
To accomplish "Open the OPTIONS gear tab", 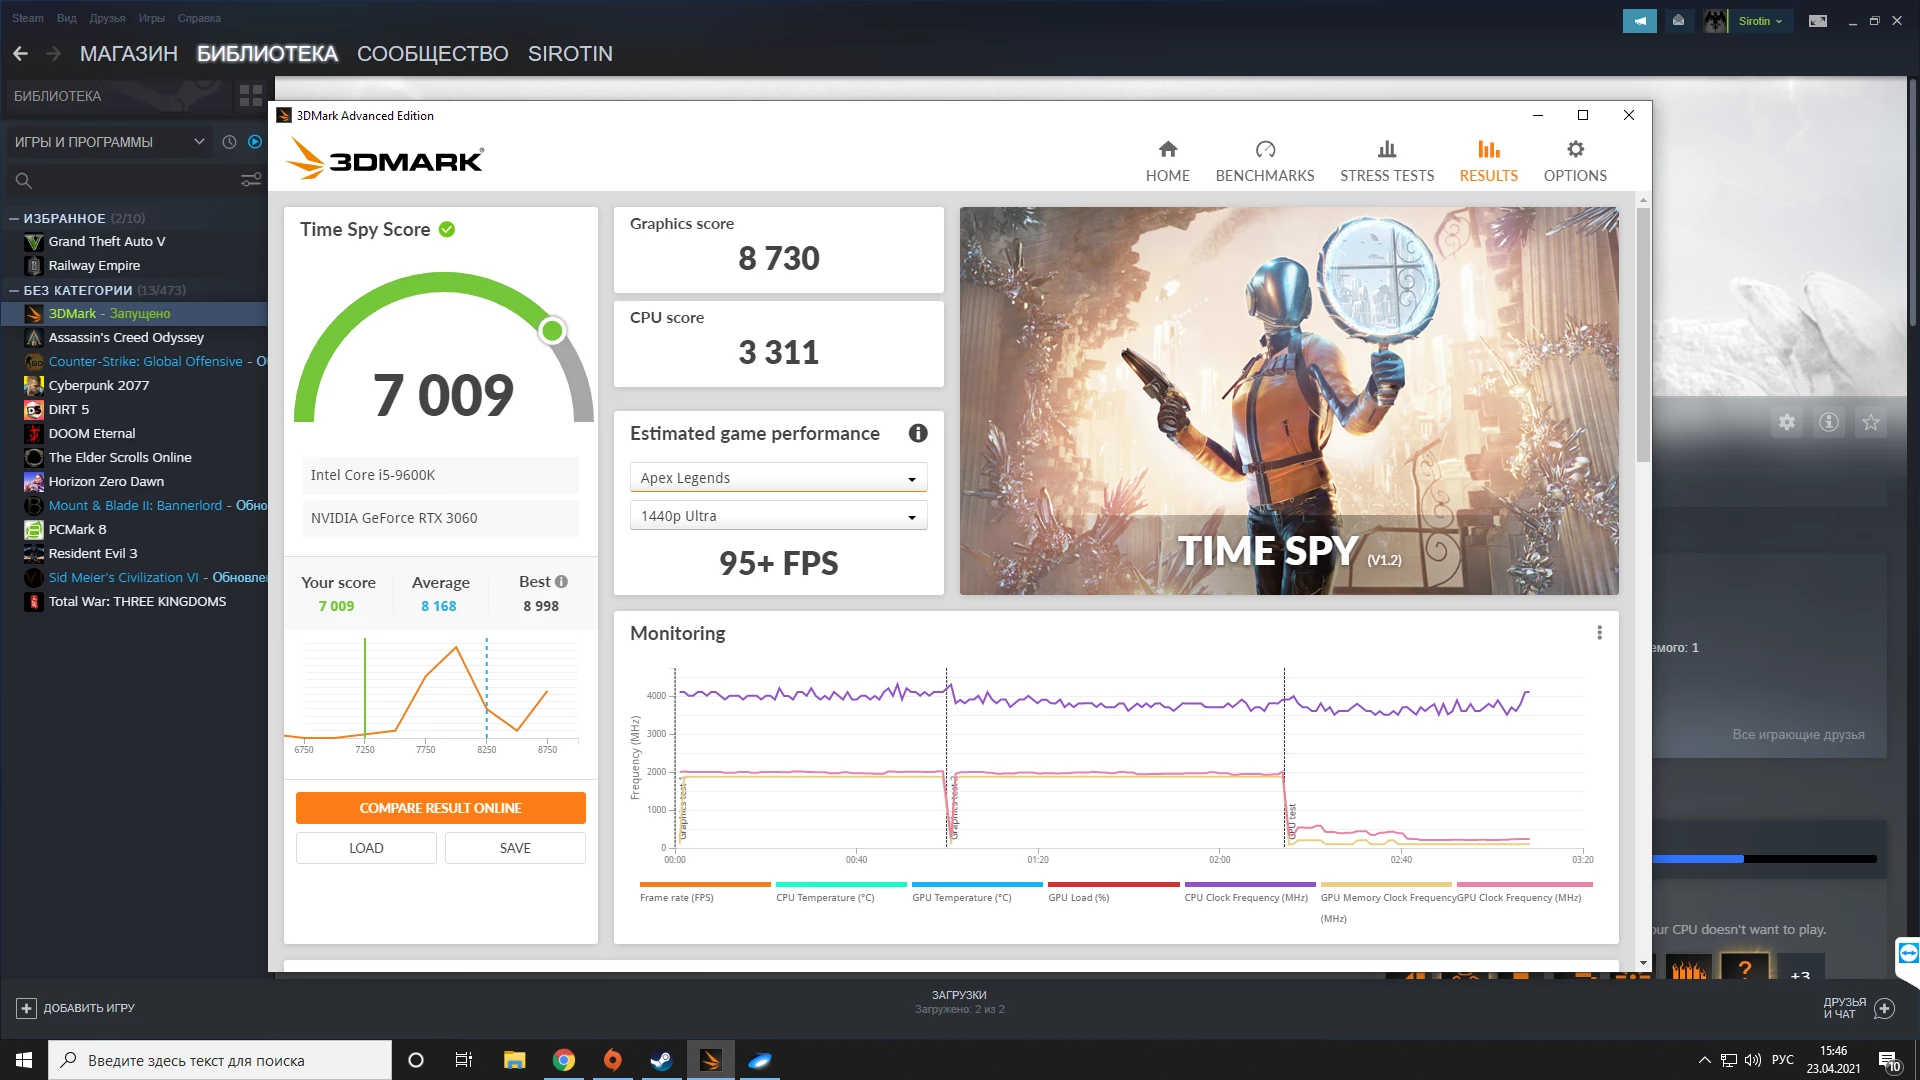I will pos(1575,161).
